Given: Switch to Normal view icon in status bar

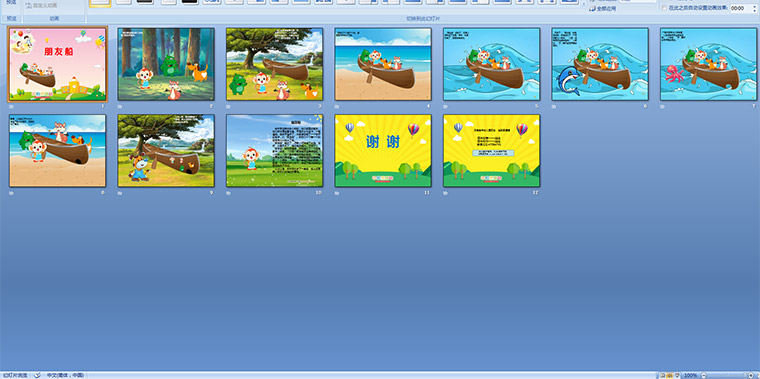Looking at the screenshot, I should pos(662,376).
